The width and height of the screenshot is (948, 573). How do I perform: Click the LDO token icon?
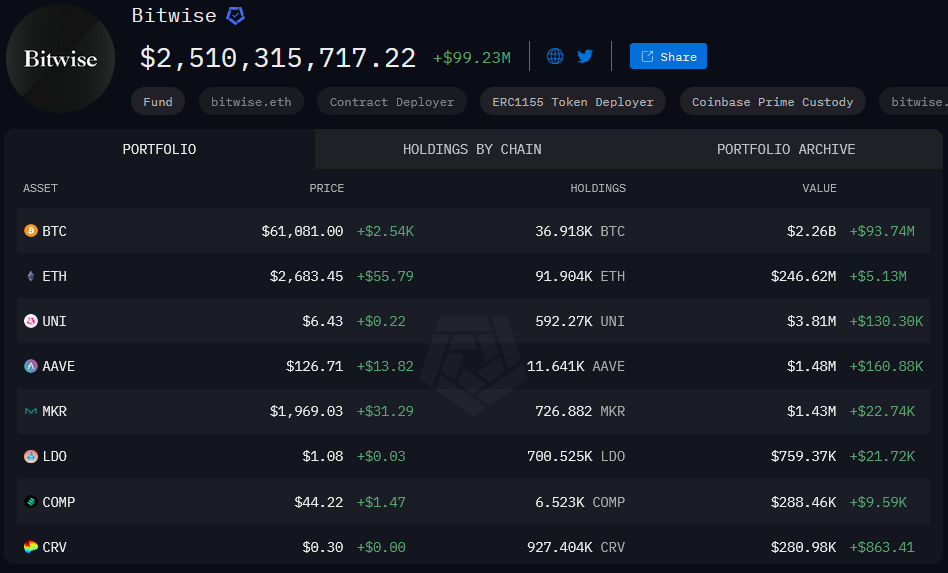click(x=30, y=456)
